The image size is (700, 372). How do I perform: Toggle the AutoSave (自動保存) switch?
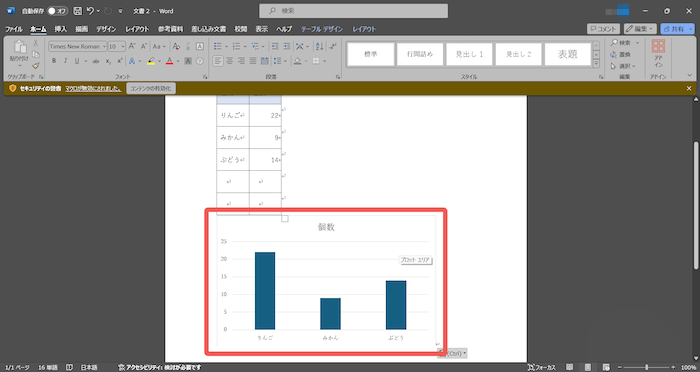[x=58, y=11]
